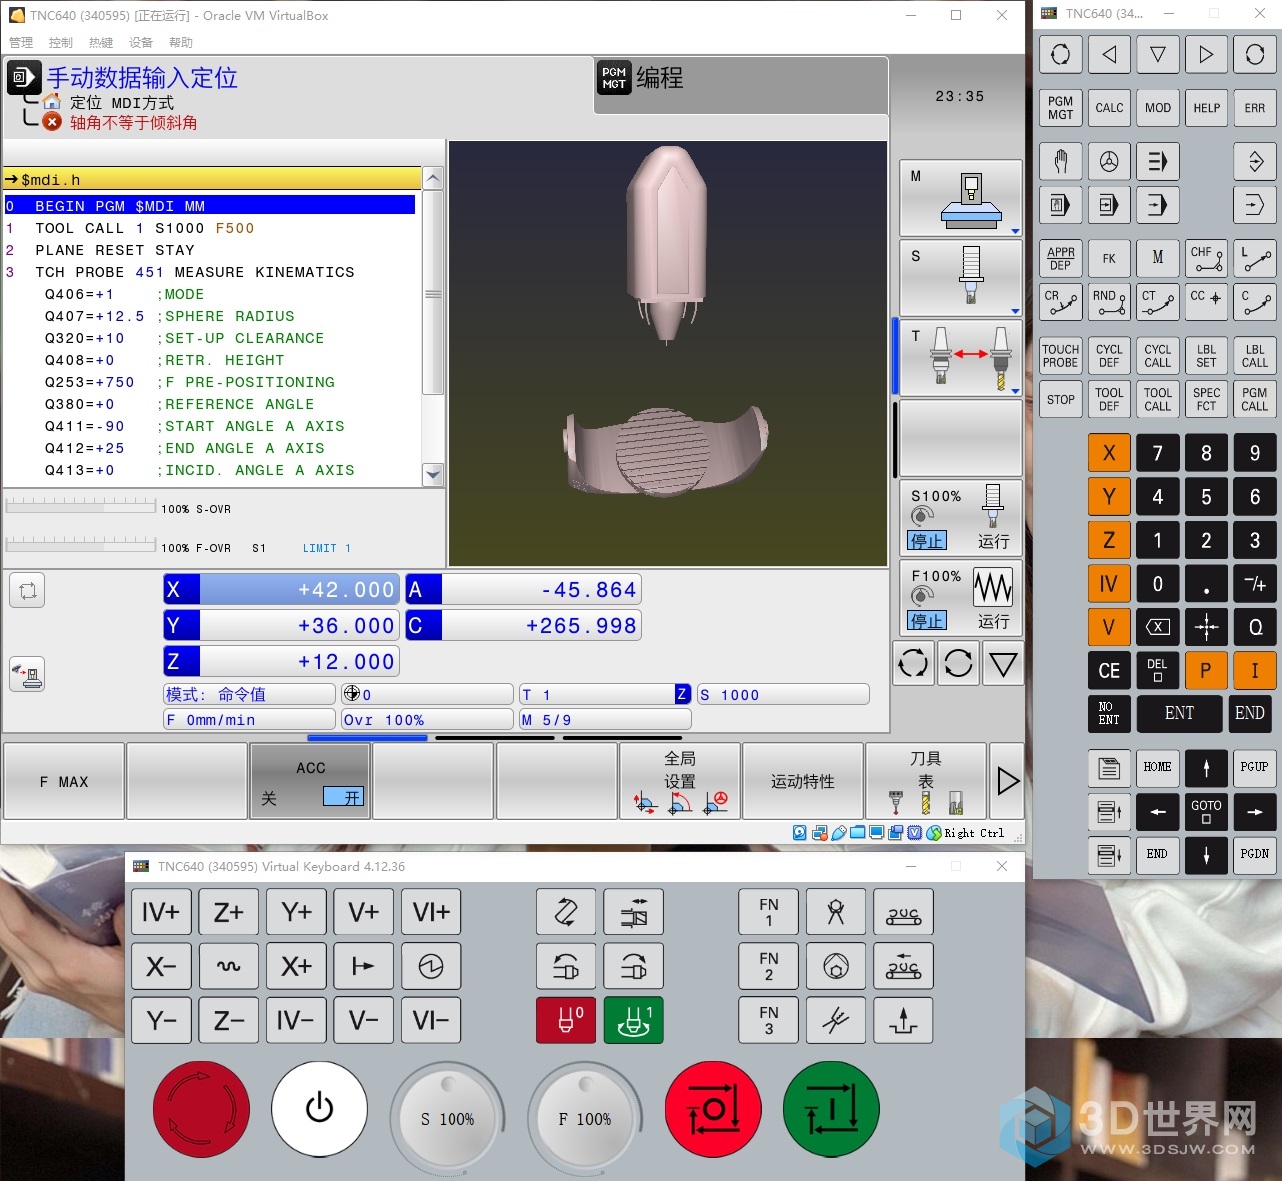Click the CC circle center key

(x=1207, y=302)
